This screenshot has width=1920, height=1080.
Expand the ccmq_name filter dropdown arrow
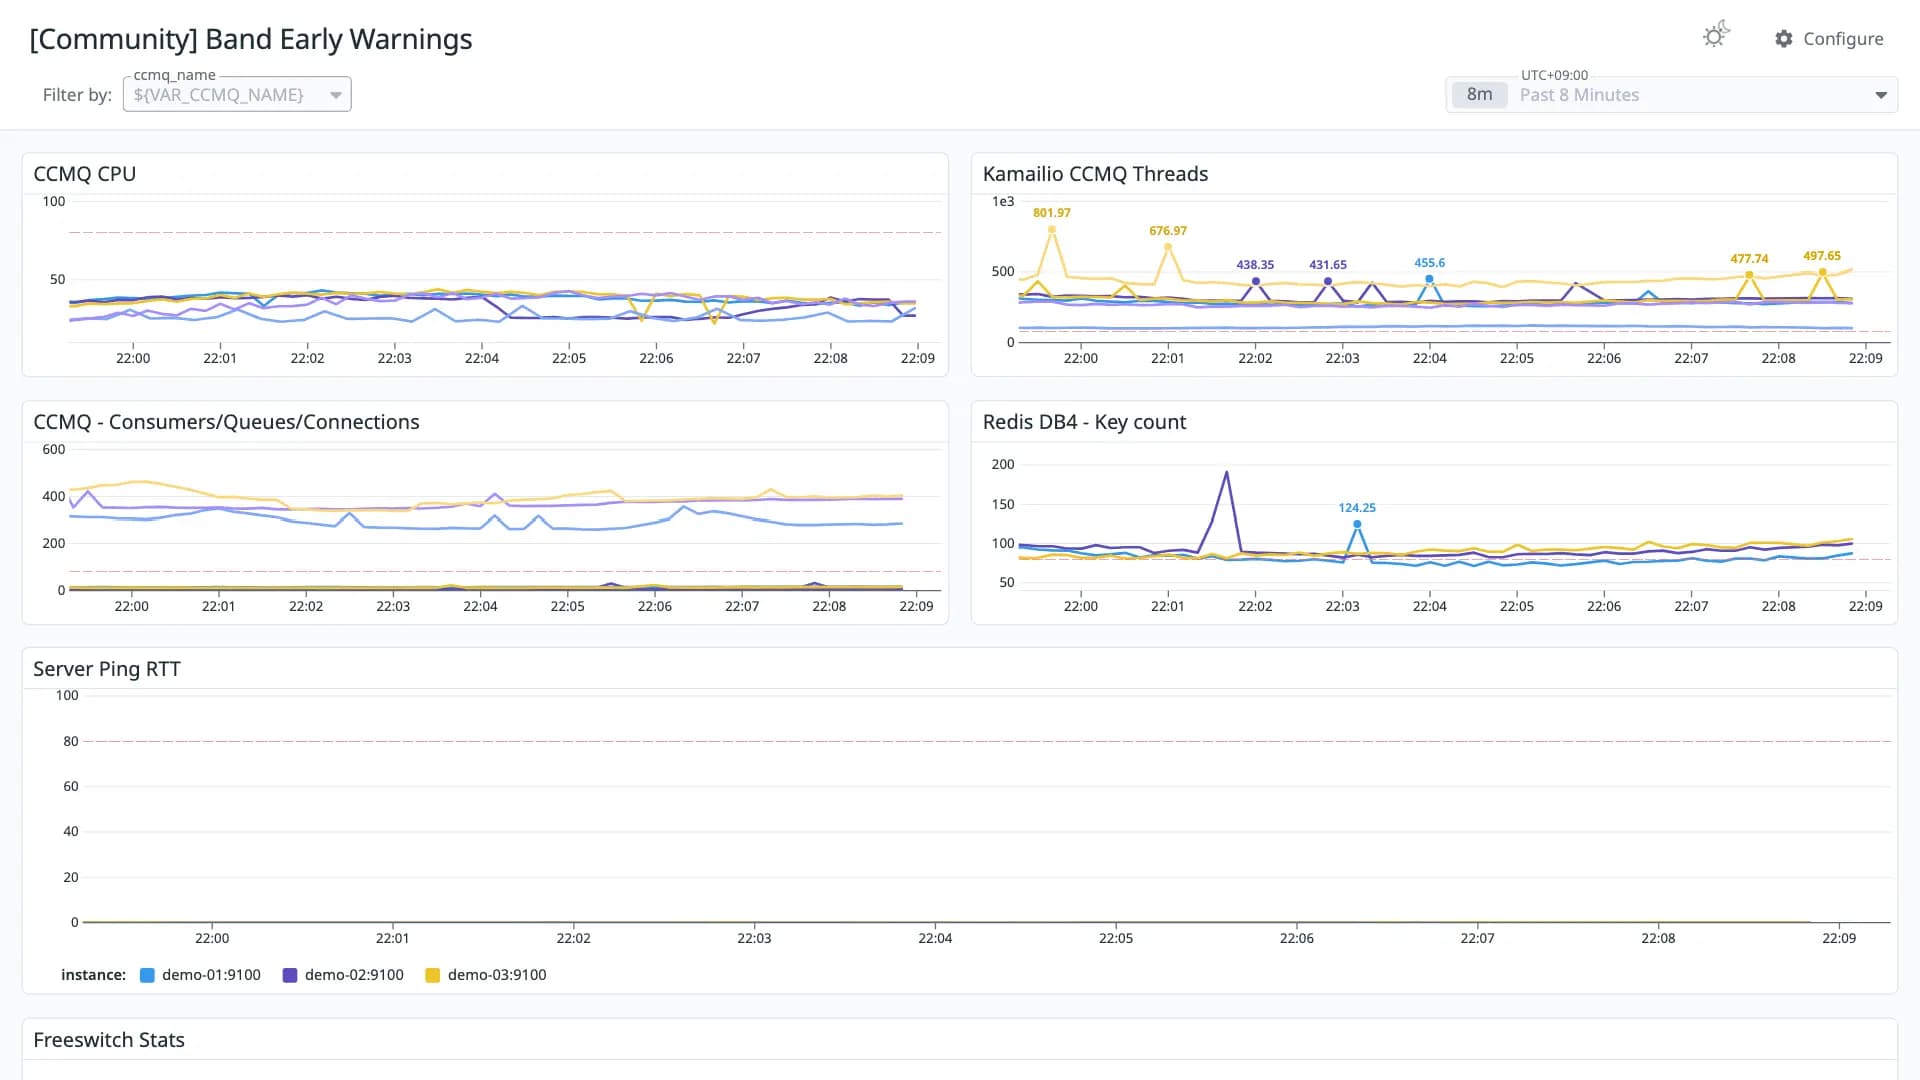tap(336, 95)
